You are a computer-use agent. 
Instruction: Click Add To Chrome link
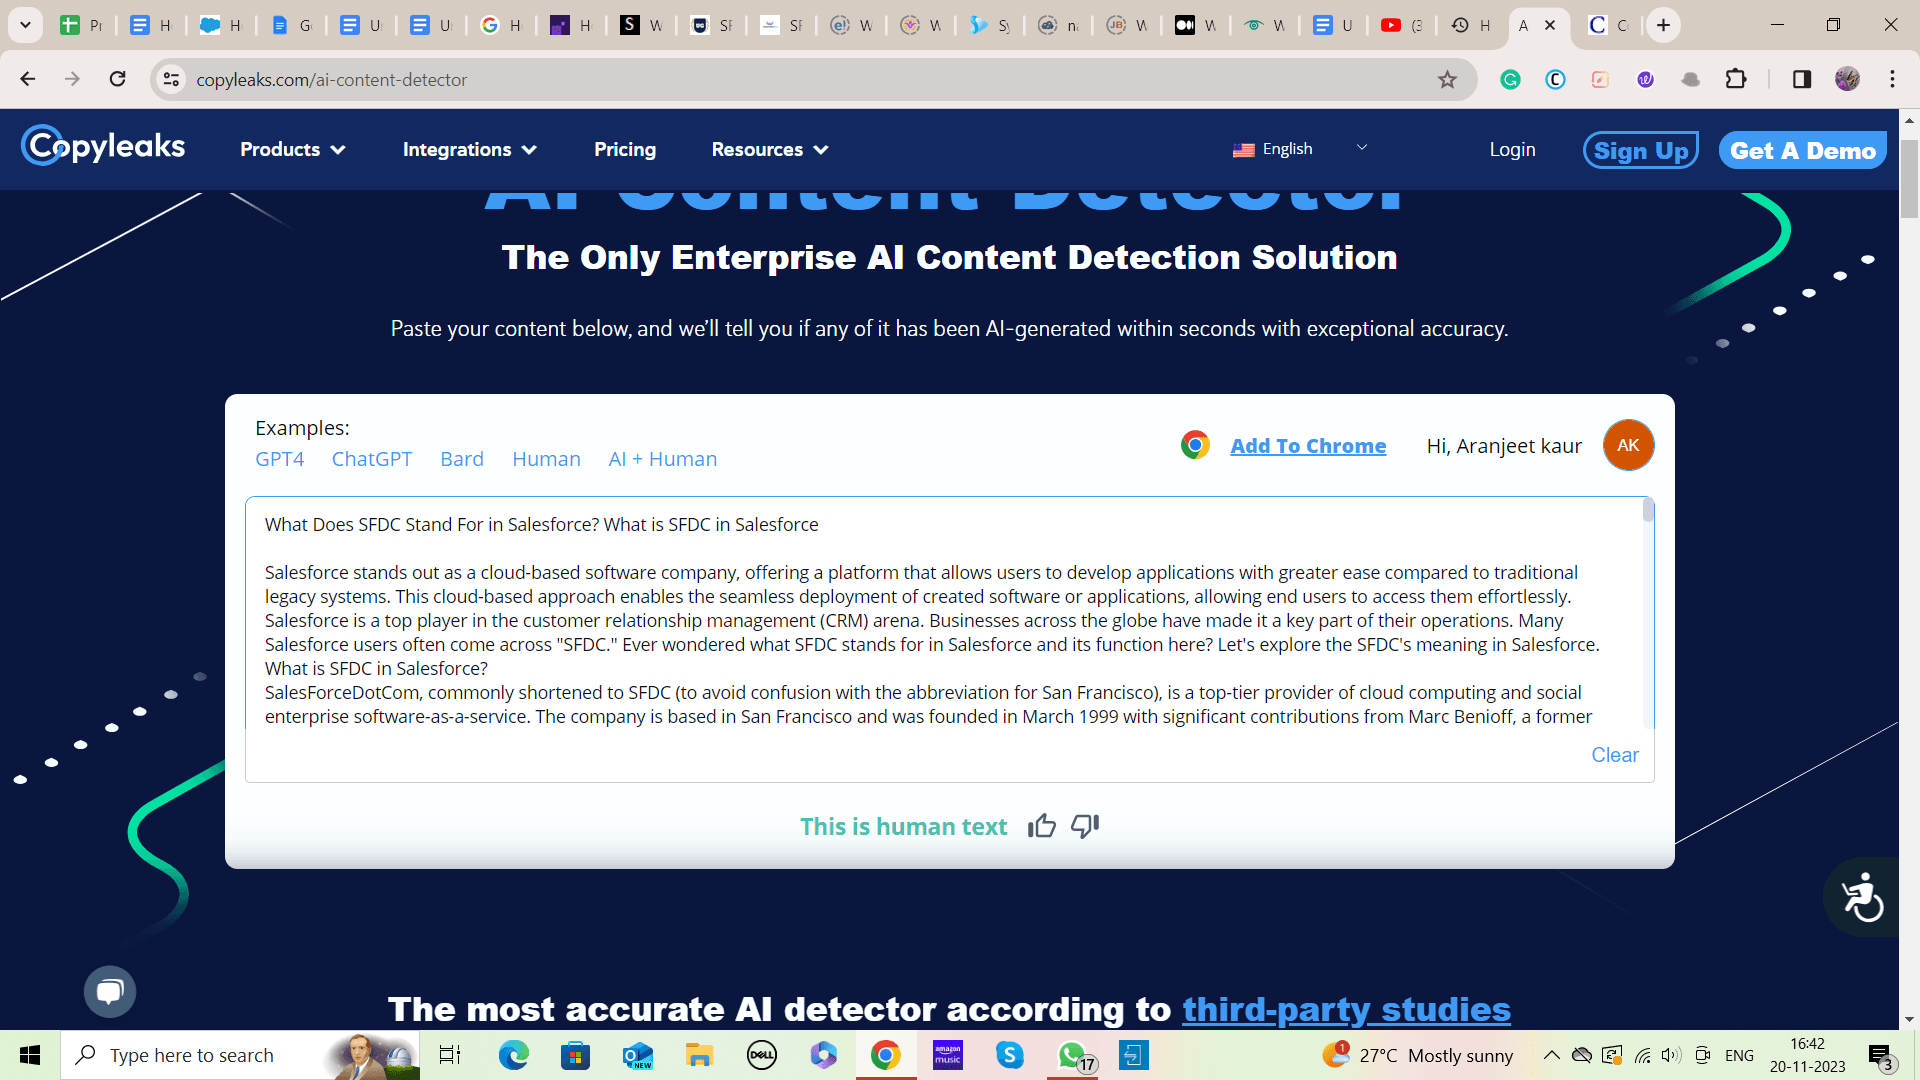(1308, 446)
